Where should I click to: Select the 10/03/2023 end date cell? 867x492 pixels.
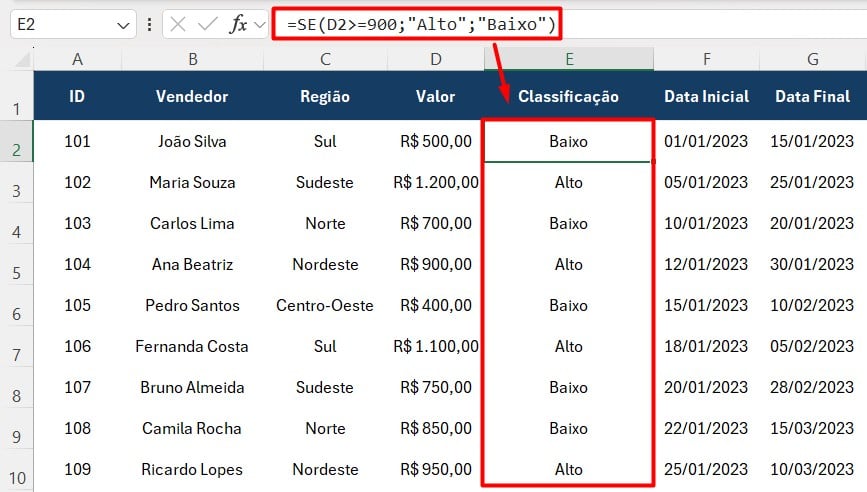[x=813, y=469]
